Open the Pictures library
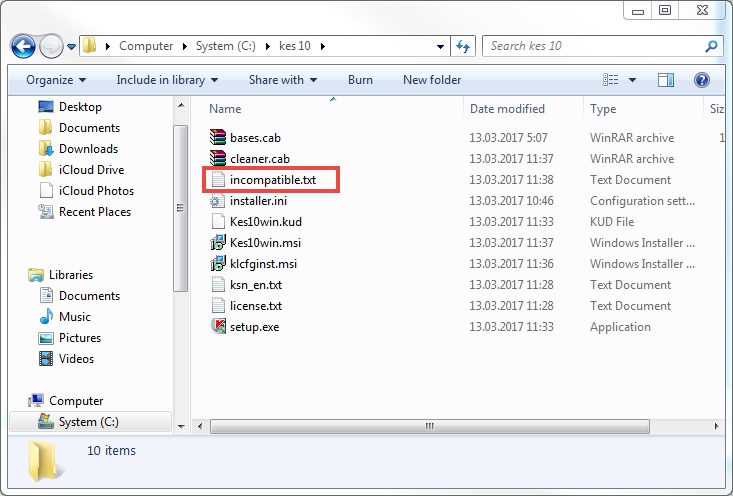Image resolution: width=733 pixels, height=496 pixels. pyautogui.click(x=70, y=338)
